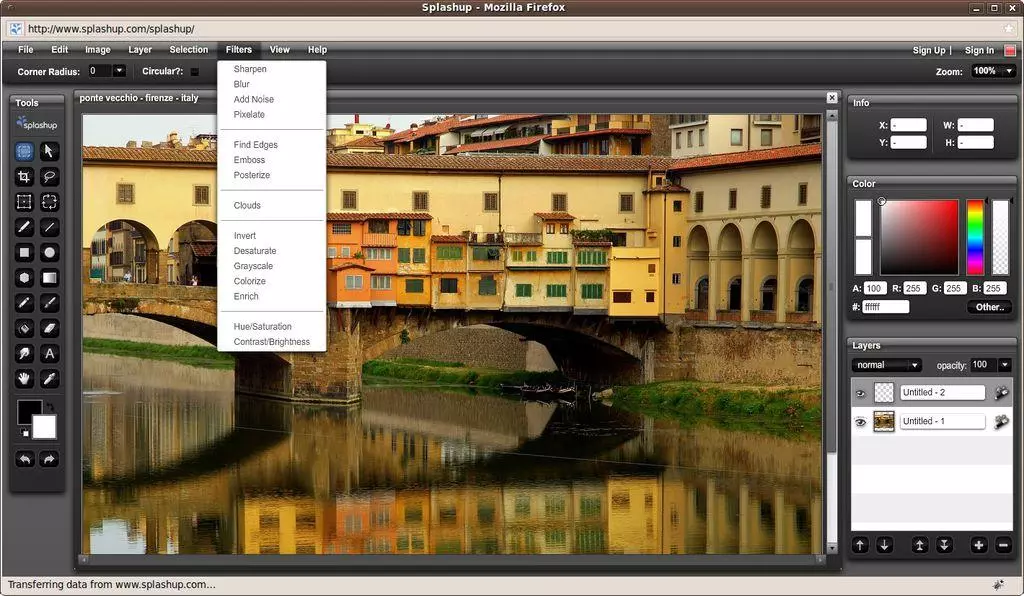Delete layer using minus button
1024x596 pixels.
(1003, 545)
